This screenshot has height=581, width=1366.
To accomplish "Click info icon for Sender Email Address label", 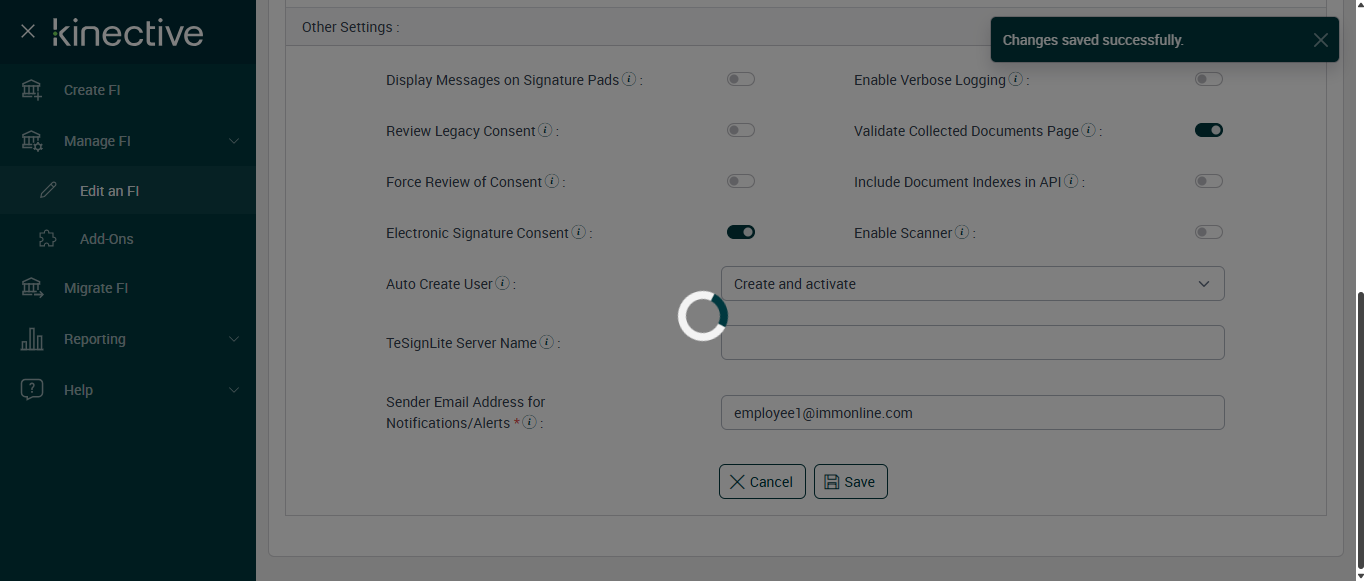I will (530, 422).
